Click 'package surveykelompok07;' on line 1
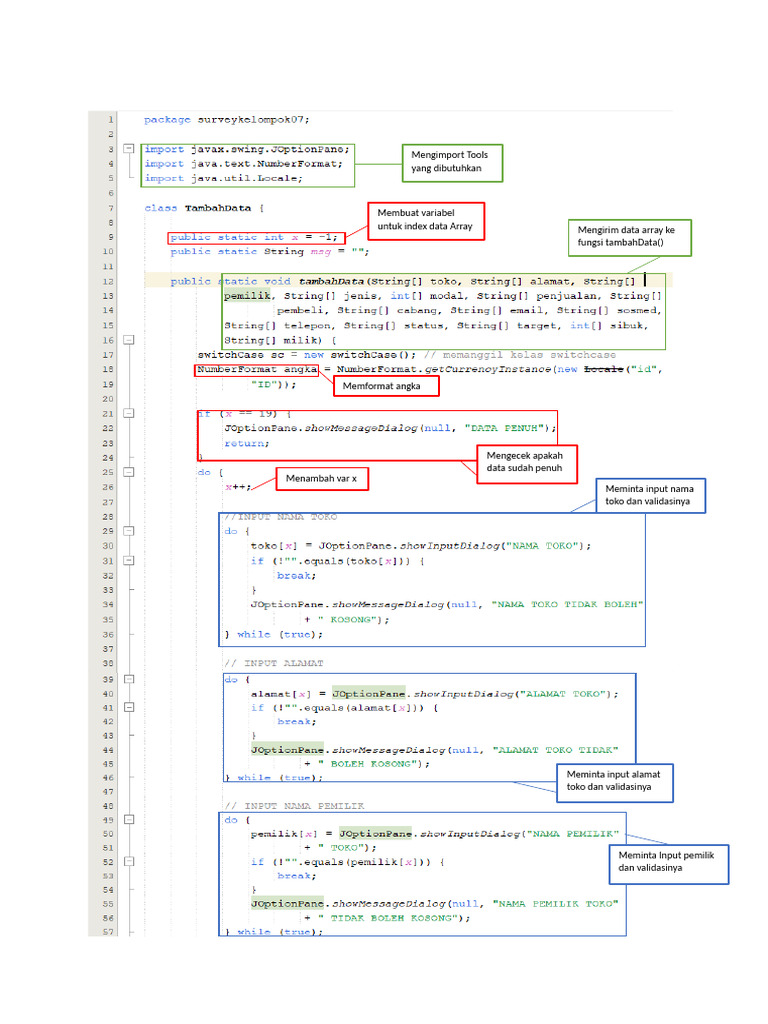This screenshot has height=1024, width=768. pyautogui.click(x=227, y=120)
